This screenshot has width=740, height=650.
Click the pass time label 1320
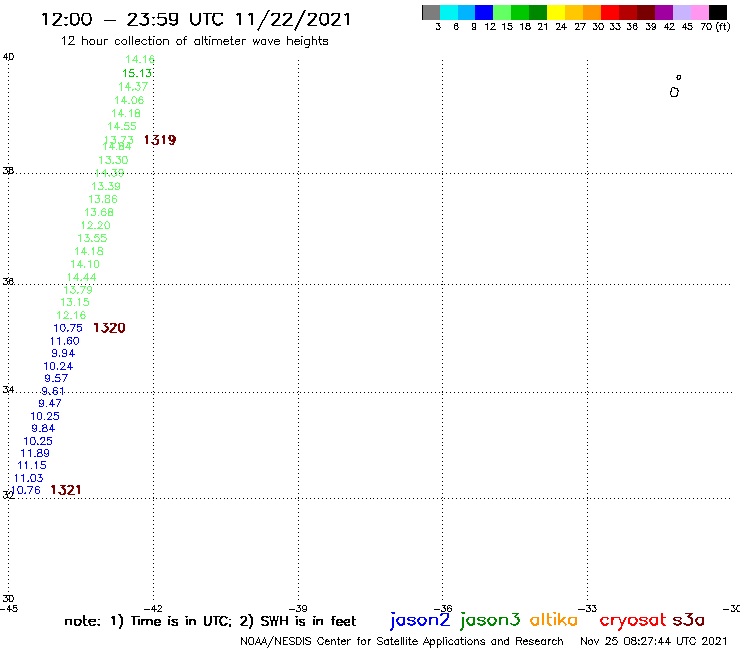(109, 328)
